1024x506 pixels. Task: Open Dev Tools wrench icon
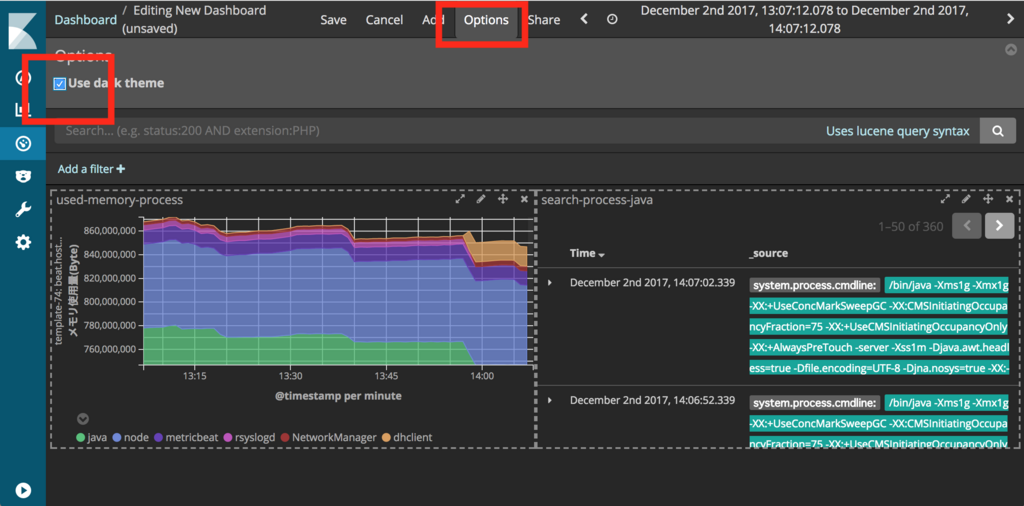pos(23,210)
